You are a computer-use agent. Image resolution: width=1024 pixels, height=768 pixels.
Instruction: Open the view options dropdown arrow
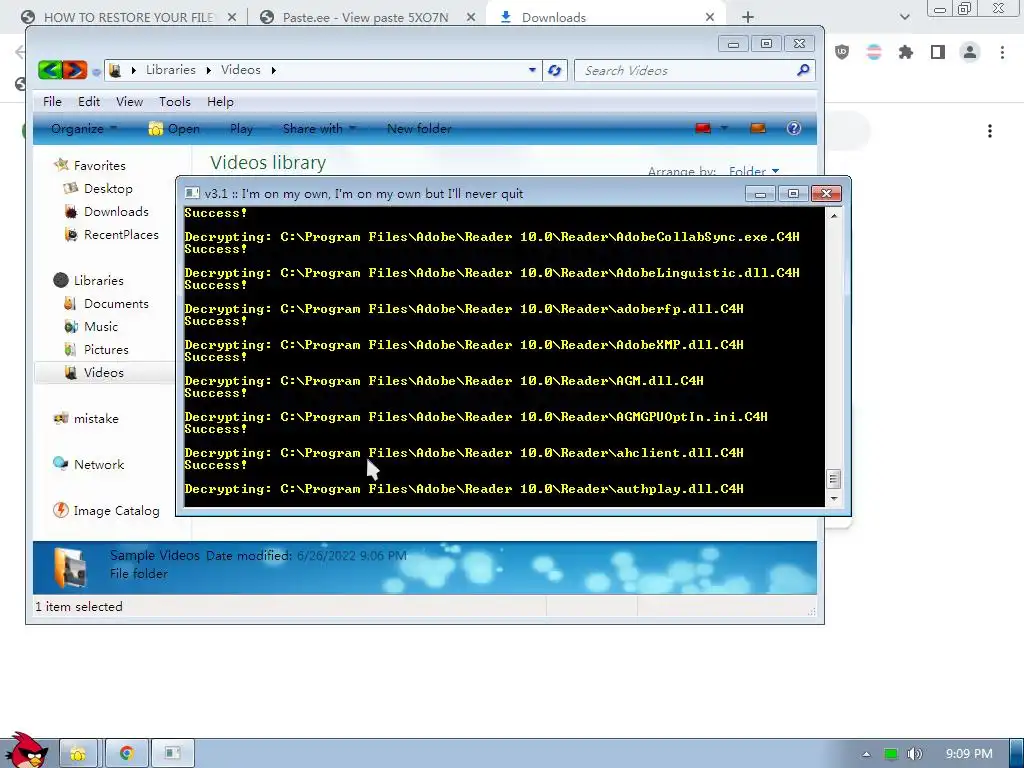[724, 128]
